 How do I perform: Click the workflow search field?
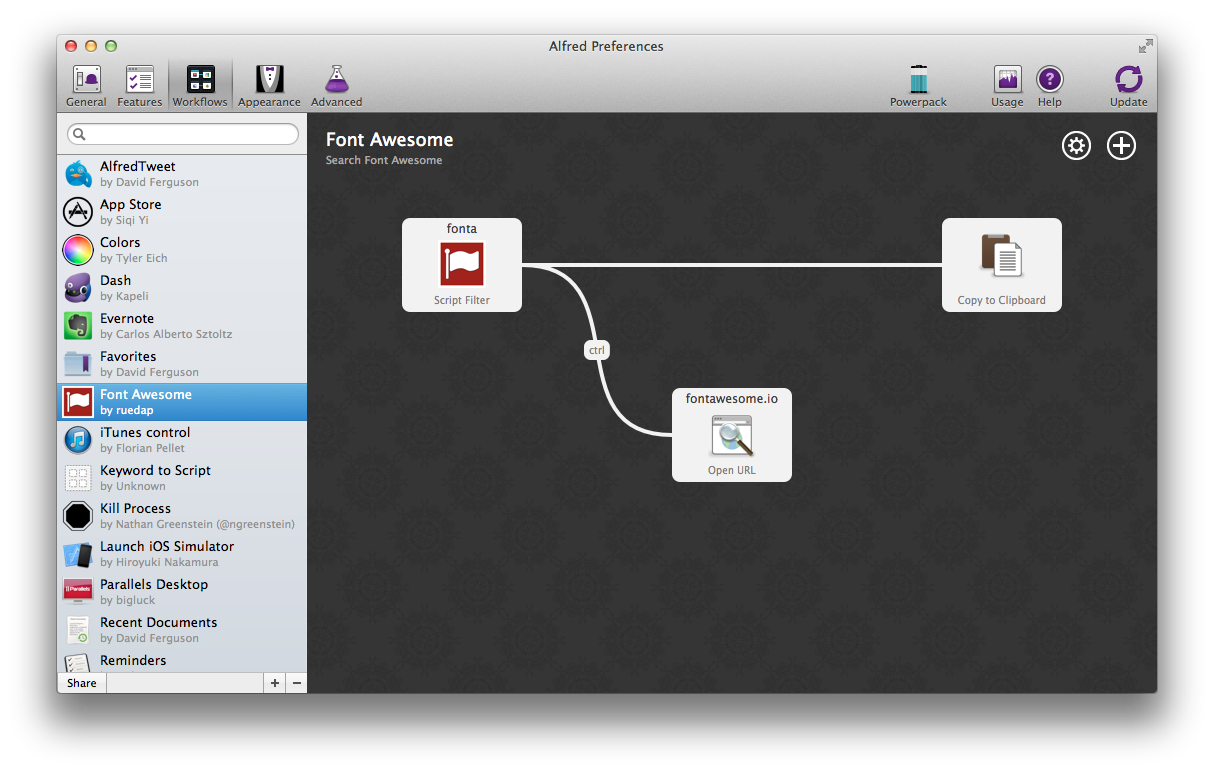click(x=183, y=134)
